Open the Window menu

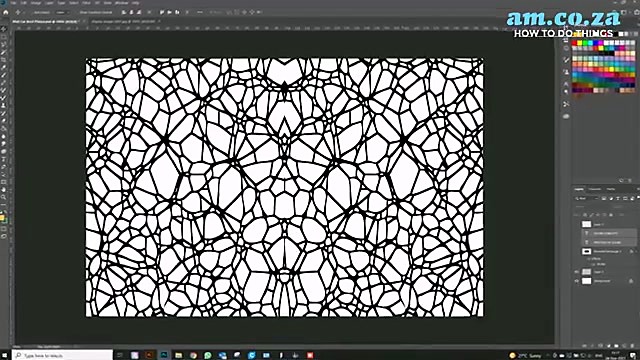[121, 3]
